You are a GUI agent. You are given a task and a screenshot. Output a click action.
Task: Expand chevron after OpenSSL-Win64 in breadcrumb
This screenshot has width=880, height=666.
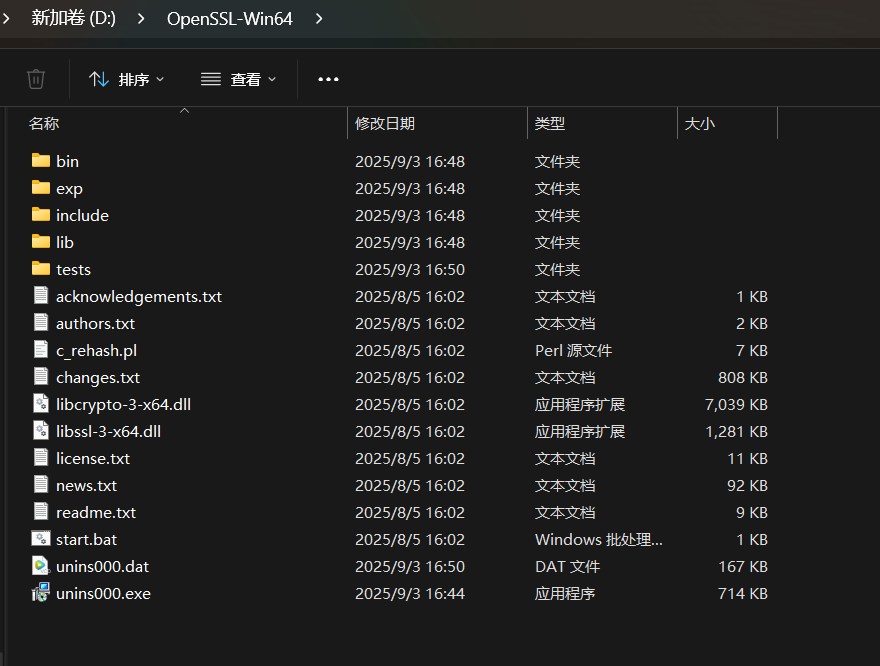(x=319, y=19)
